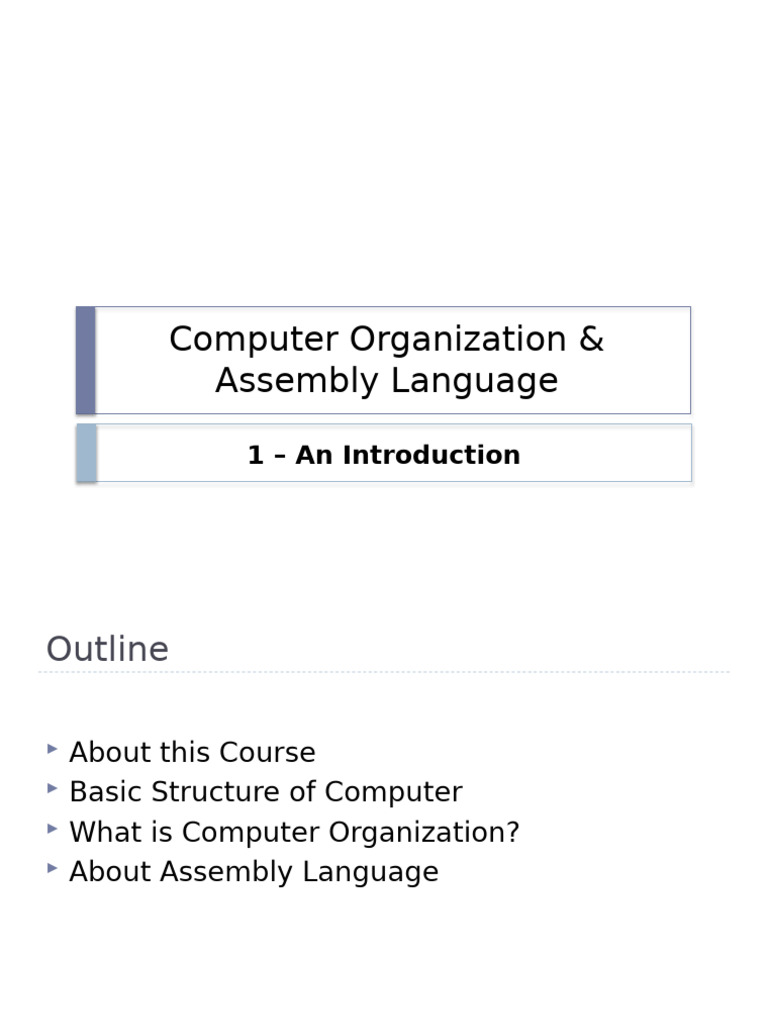Select the 'About this Course' bullet text
This screenshot has width=768, height=1024.
pyautogui.click(x=192, y=753)
